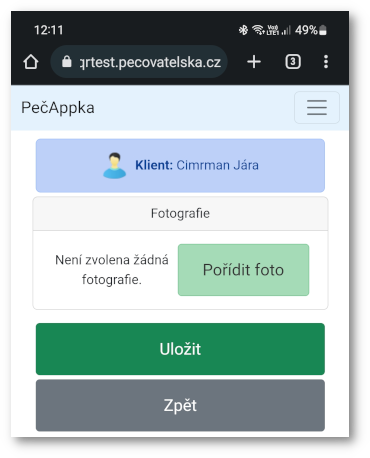Click the Fotografie section header
The width and height of the screenshot is (370, 458).
(180, 213)
